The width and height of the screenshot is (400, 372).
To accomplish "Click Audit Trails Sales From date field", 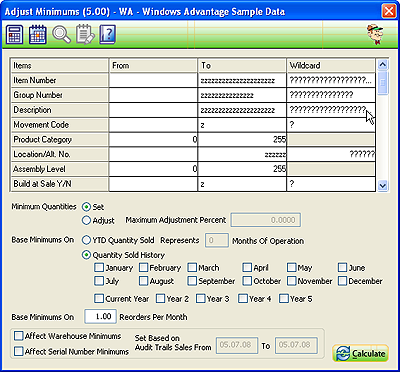I will pyautogui.click(x=237, y=345).
